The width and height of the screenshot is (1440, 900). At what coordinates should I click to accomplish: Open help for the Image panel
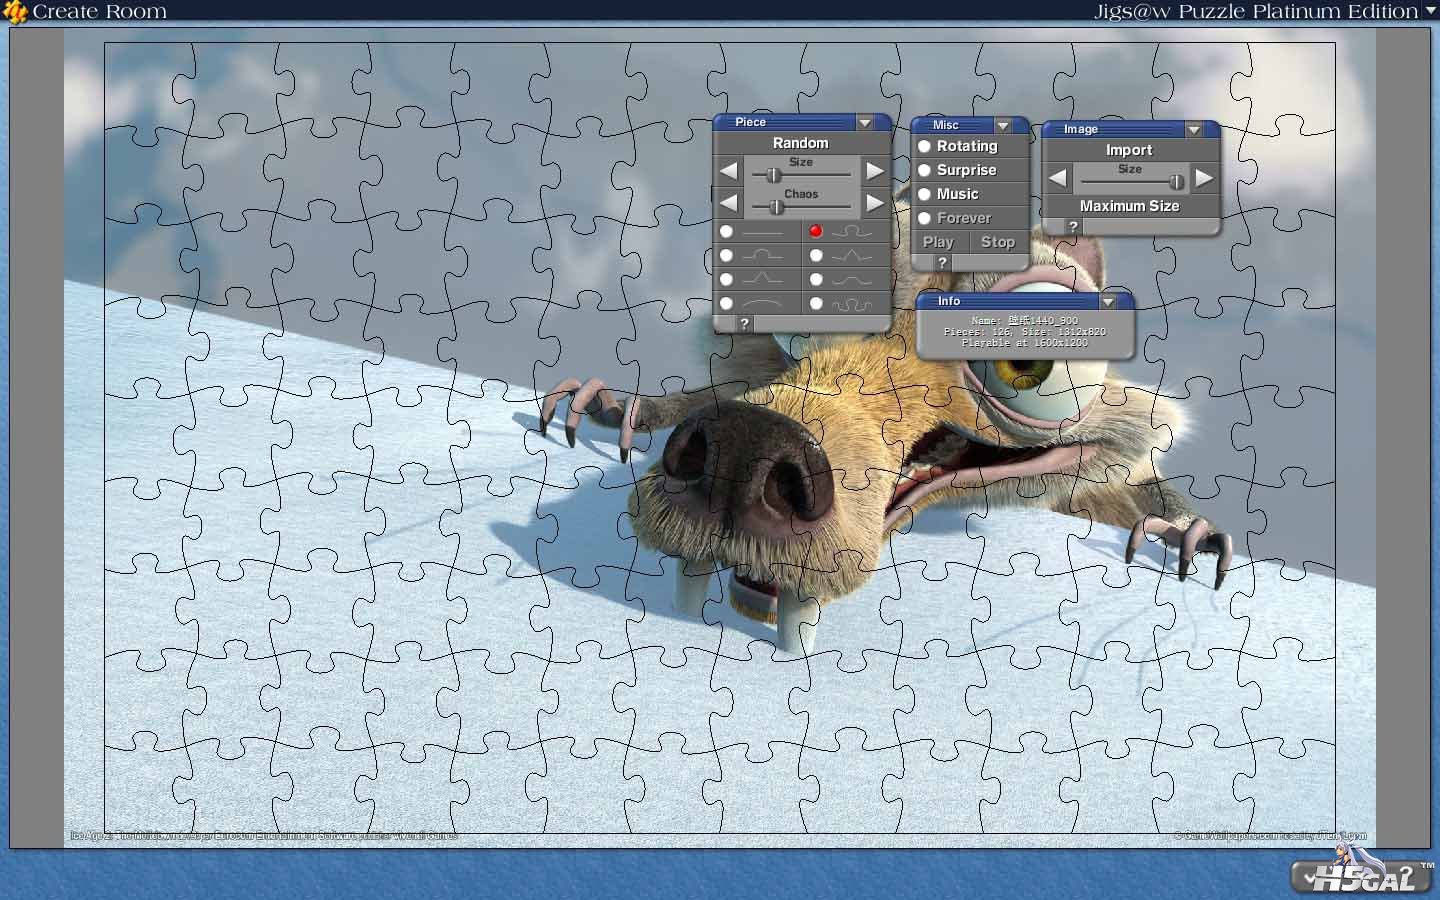point(1073,227)
